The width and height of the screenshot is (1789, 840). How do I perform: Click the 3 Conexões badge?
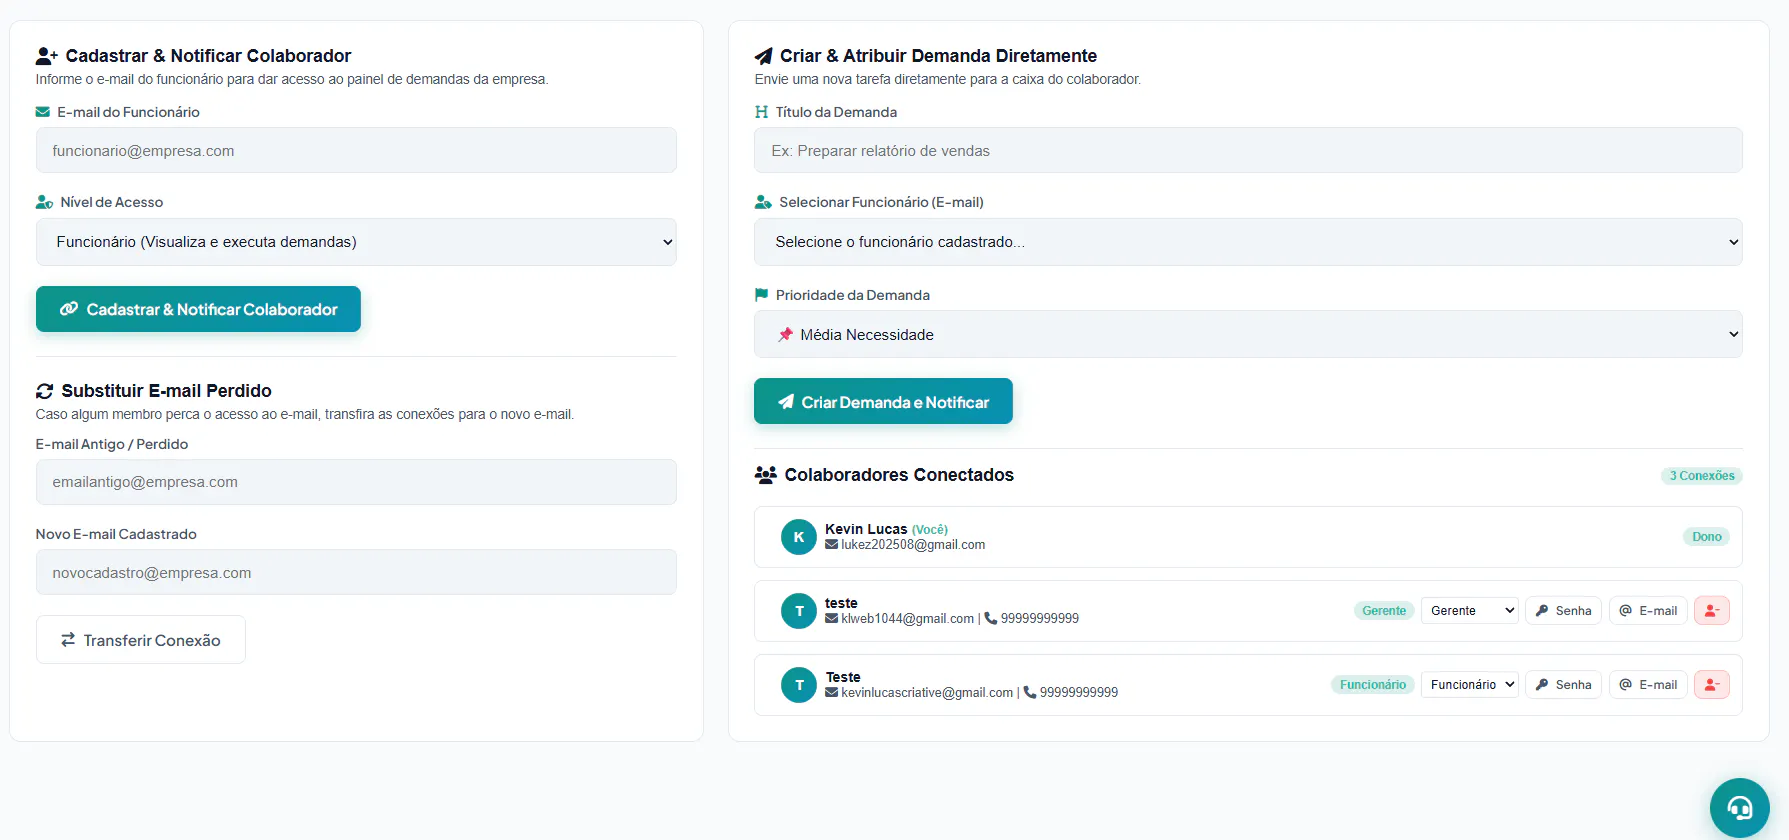coord(1701,476)
